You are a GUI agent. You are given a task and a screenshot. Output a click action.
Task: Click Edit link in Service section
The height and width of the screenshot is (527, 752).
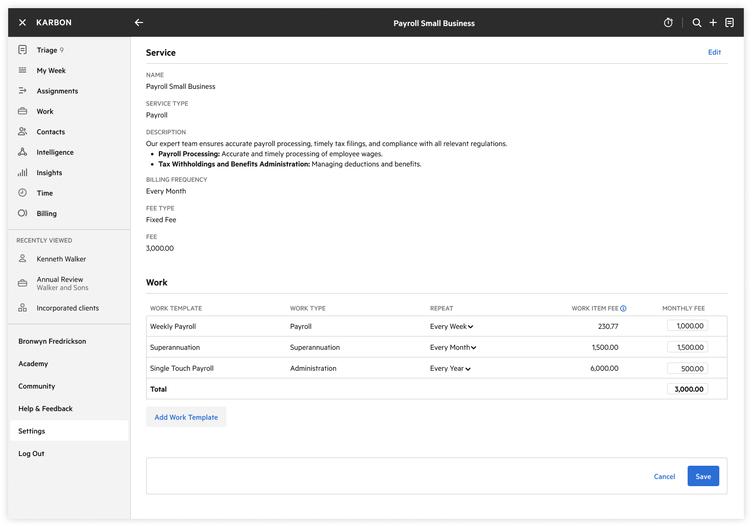(x=714, y=52)
